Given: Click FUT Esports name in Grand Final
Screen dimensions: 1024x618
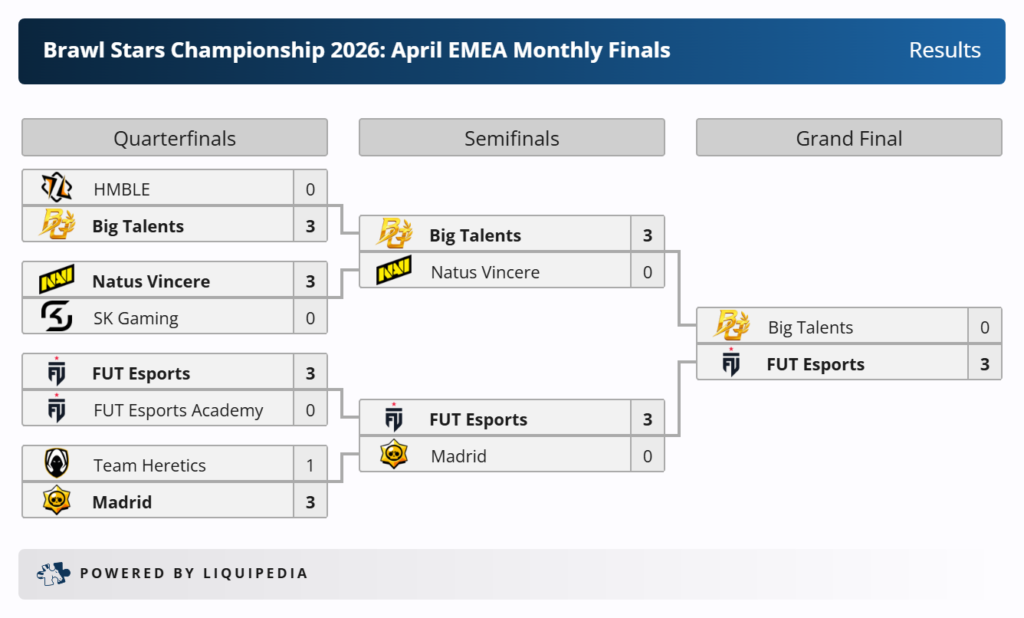Looking at the screenshot, I should (815, 364).
